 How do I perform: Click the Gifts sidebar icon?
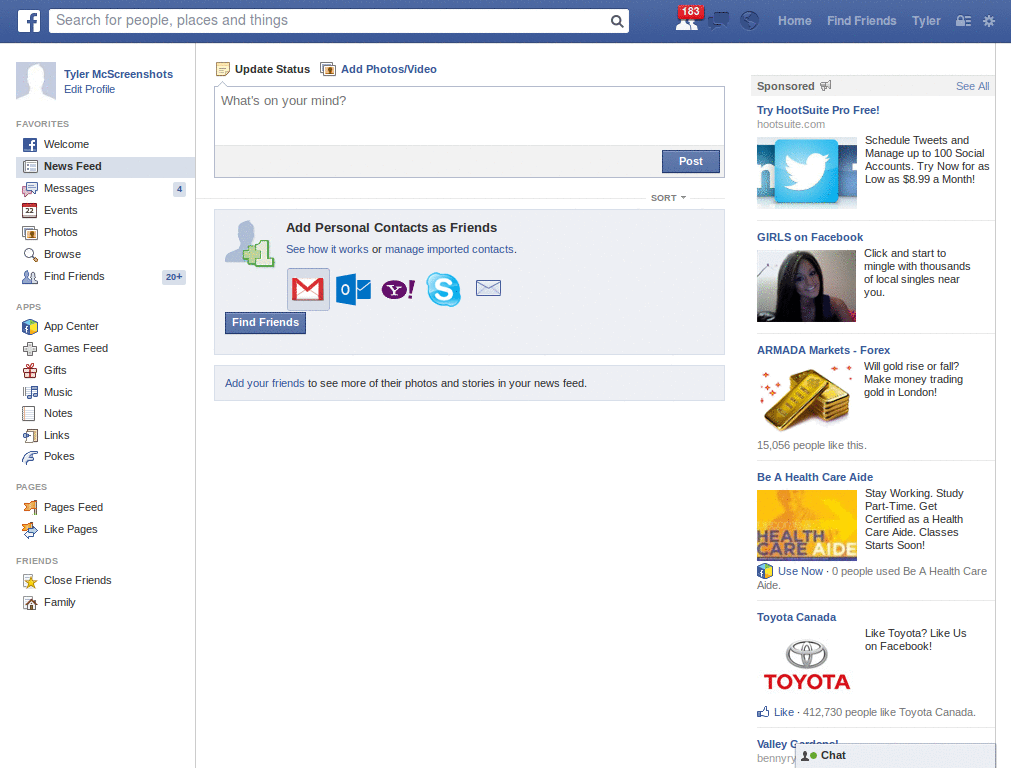coord(30,370)
